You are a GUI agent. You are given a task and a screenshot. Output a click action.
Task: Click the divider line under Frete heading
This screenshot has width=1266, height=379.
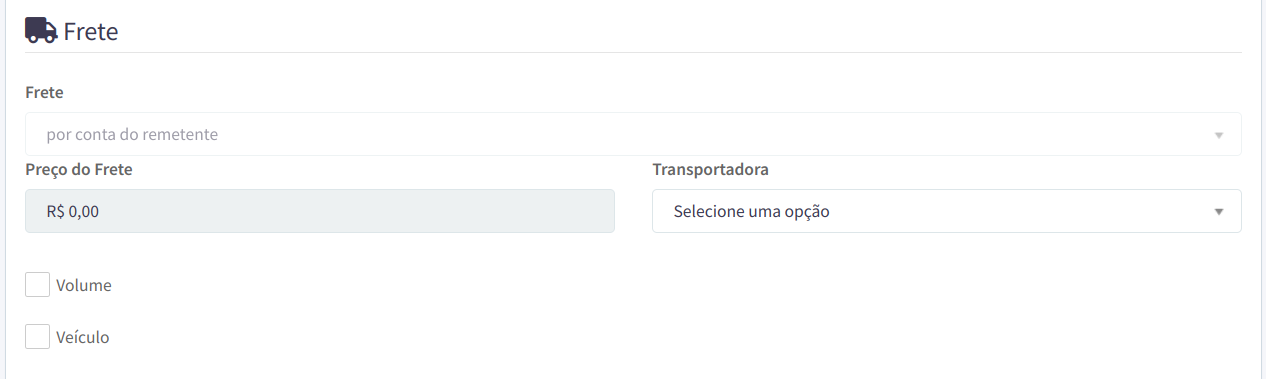click(633, 52)
